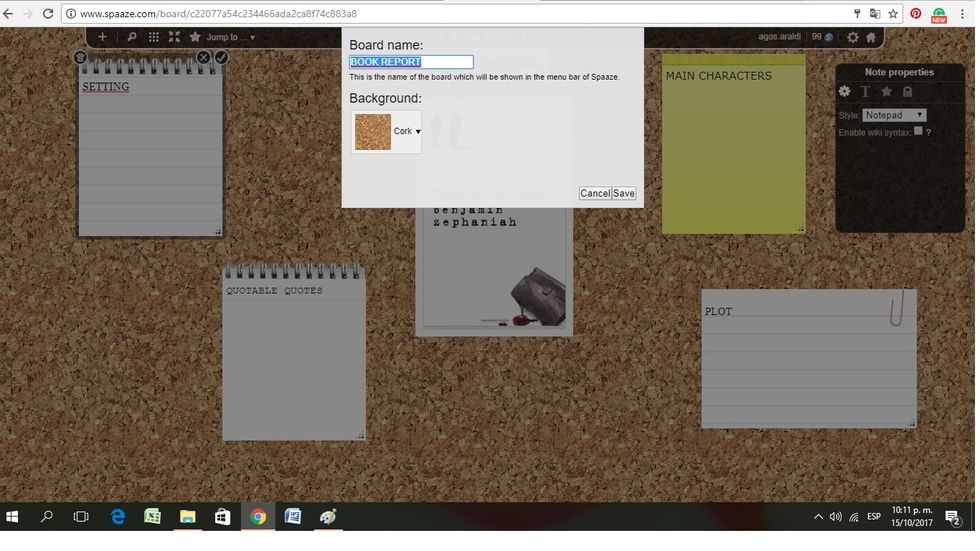980x551 pixels.
Task: Open Paint from the taskbar
Action: click(x=328, y=517)
